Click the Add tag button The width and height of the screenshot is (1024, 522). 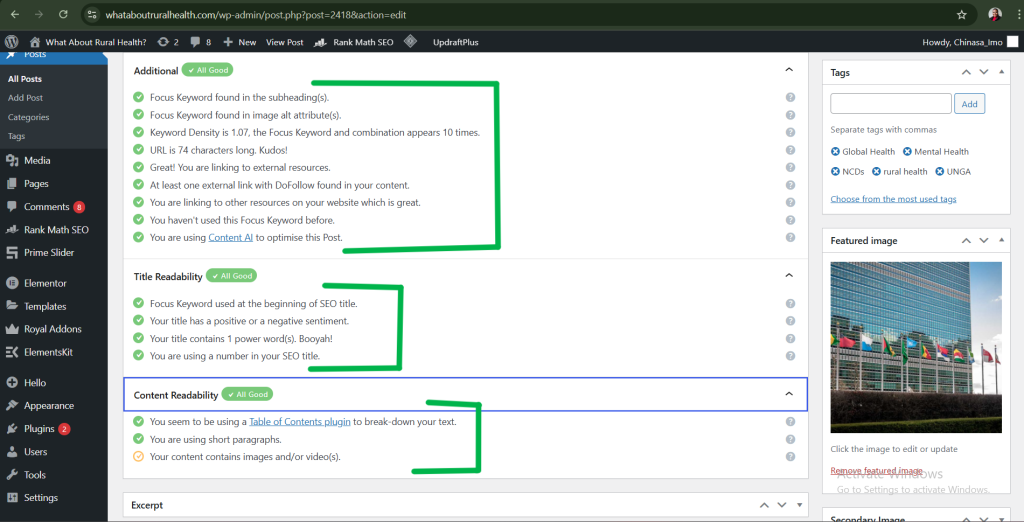[x=970, y=104]
